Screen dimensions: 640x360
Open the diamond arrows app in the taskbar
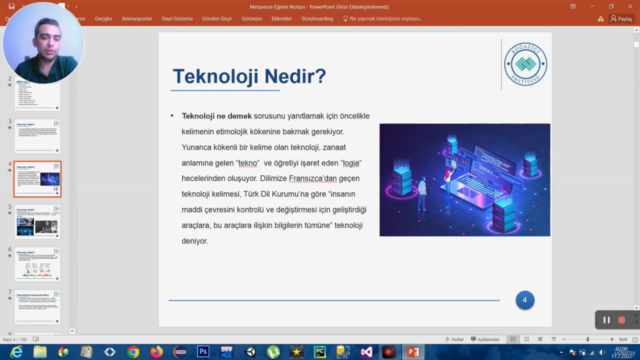[110, 352]
